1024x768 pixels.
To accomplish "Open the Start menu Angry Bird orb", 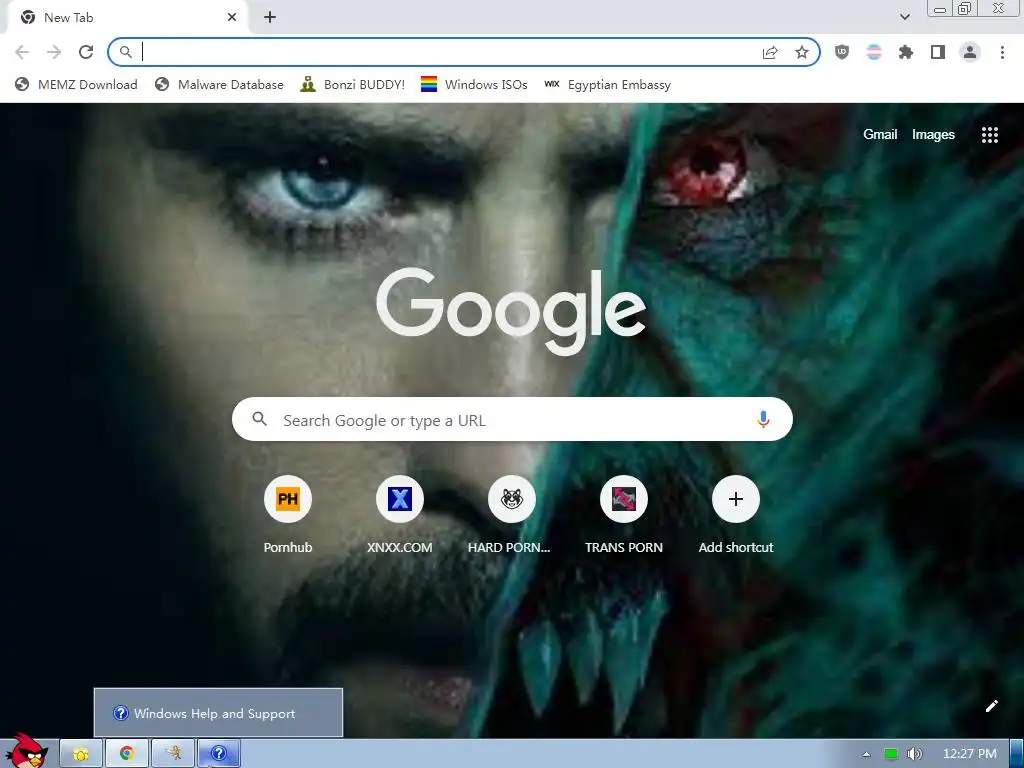I will (26, 750).
